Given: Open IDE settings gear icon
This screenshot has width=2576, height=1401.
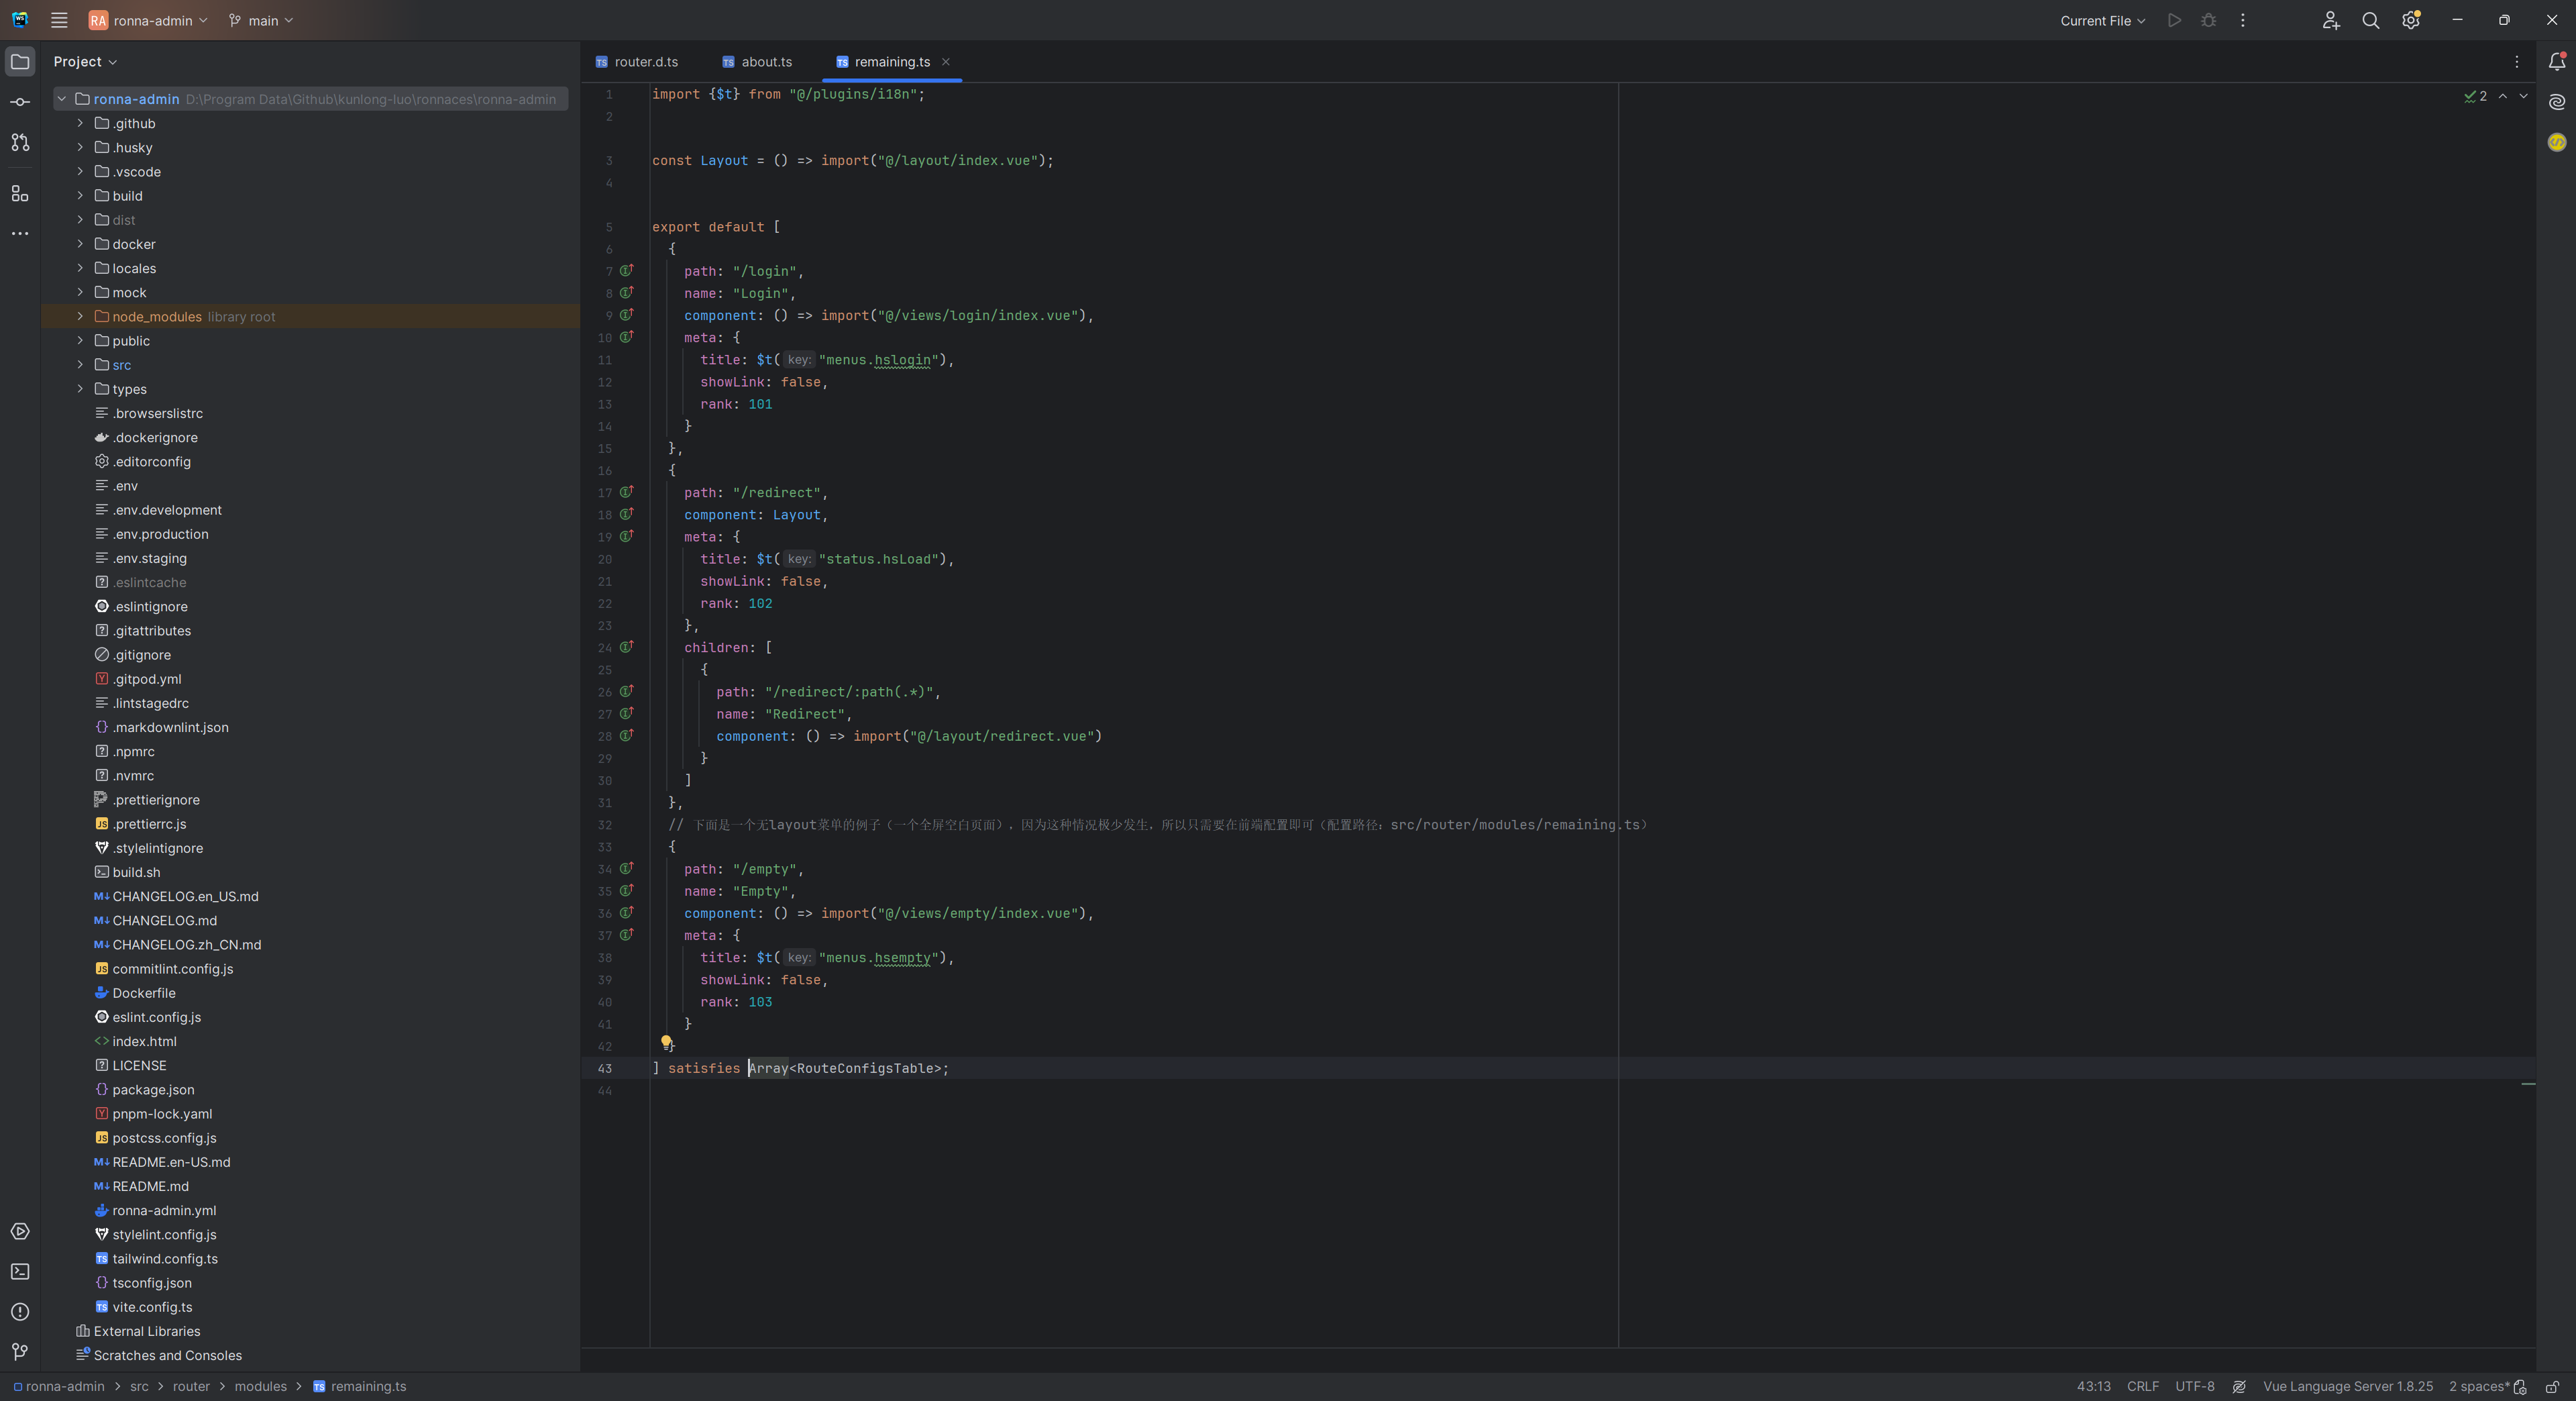Looking at the screenshot, I should pyautogui.click(x=2410, y=20).
